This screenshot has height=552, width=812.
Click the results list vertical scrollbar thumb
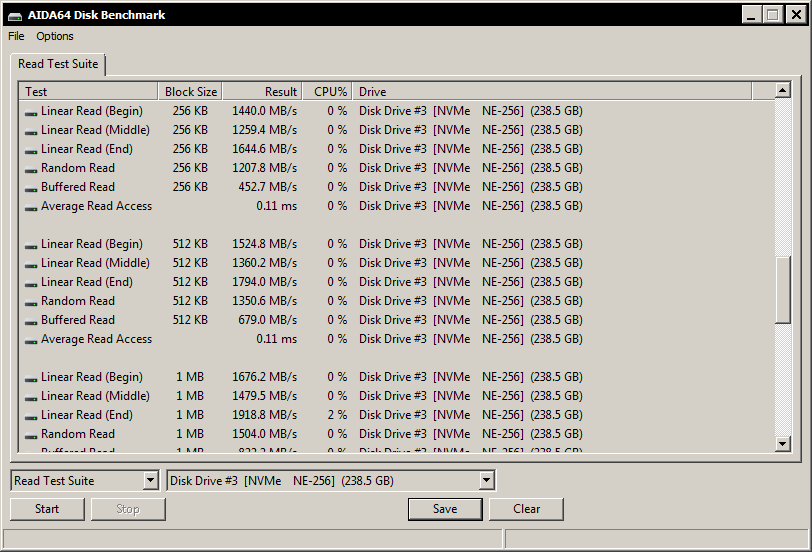tap(783, 290)
